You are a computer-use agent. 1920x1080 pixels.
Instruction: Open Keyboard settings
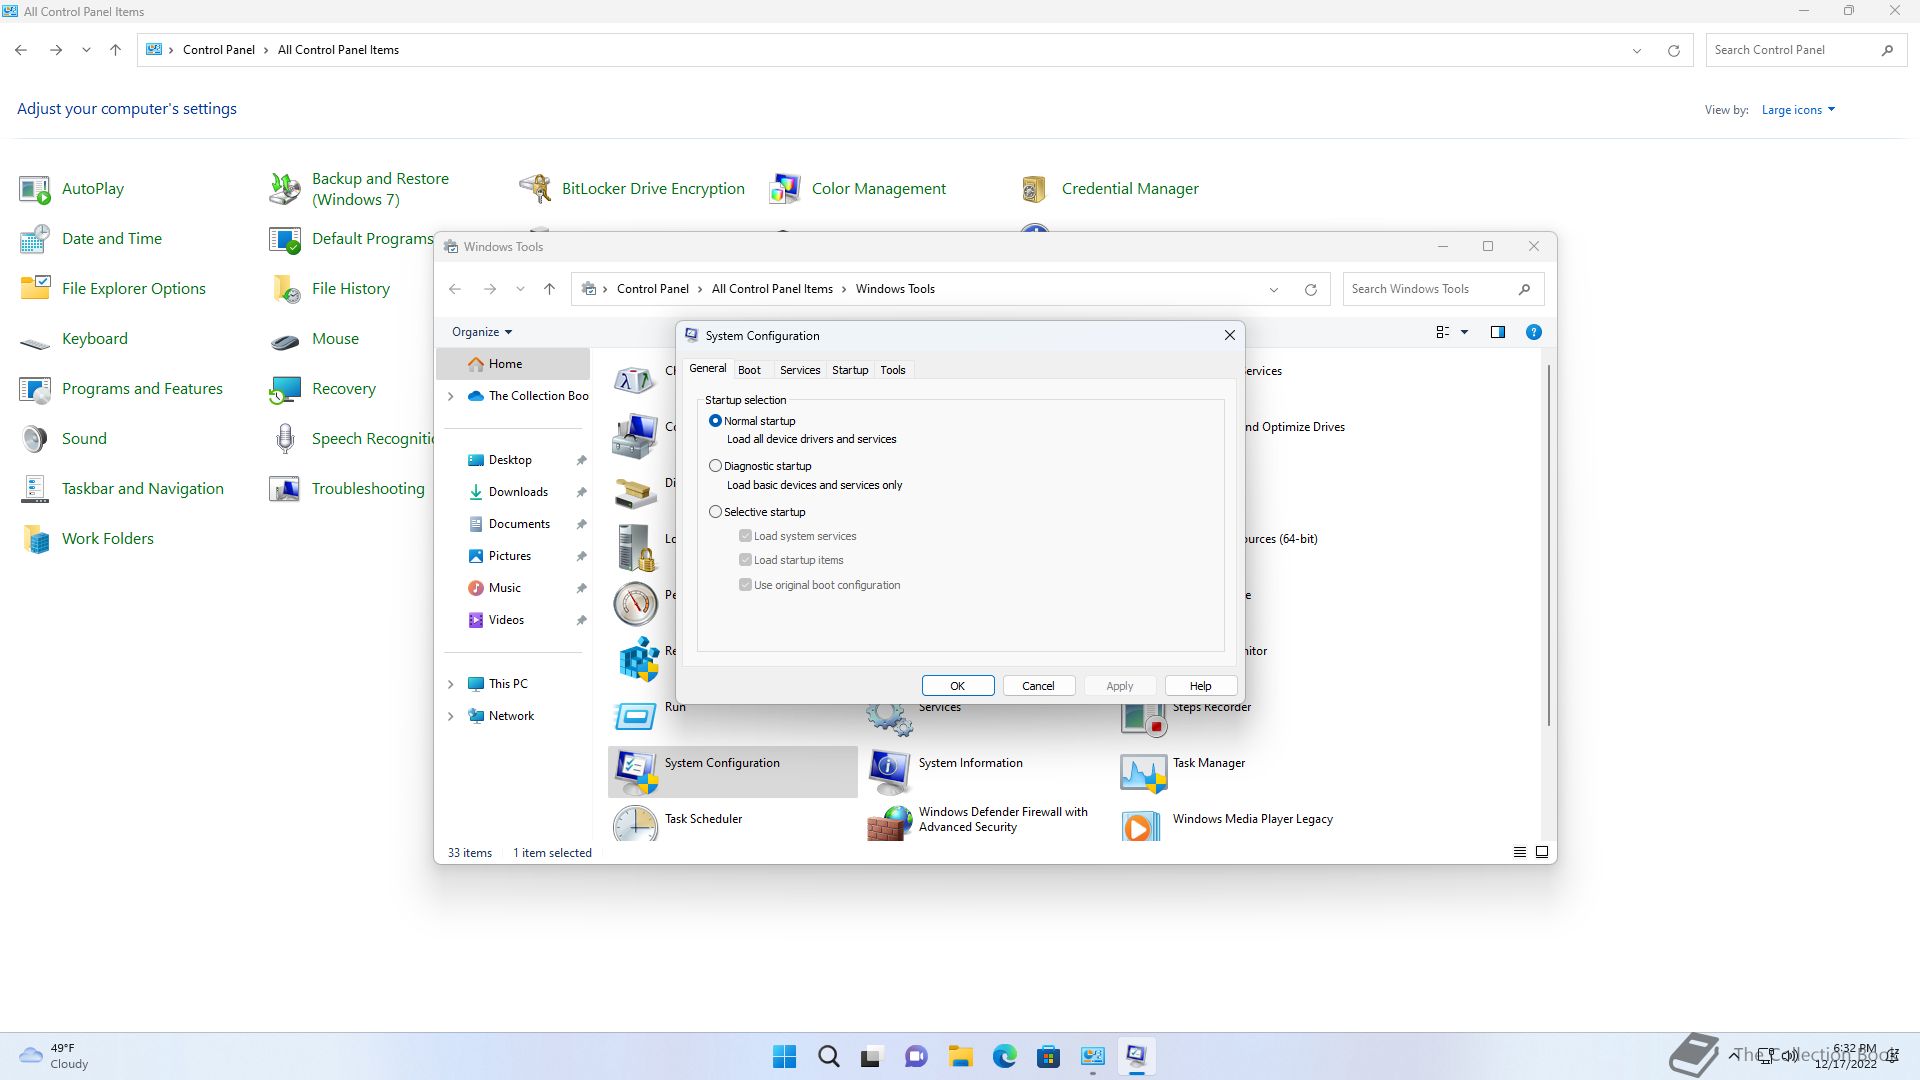tap(73, 339)
